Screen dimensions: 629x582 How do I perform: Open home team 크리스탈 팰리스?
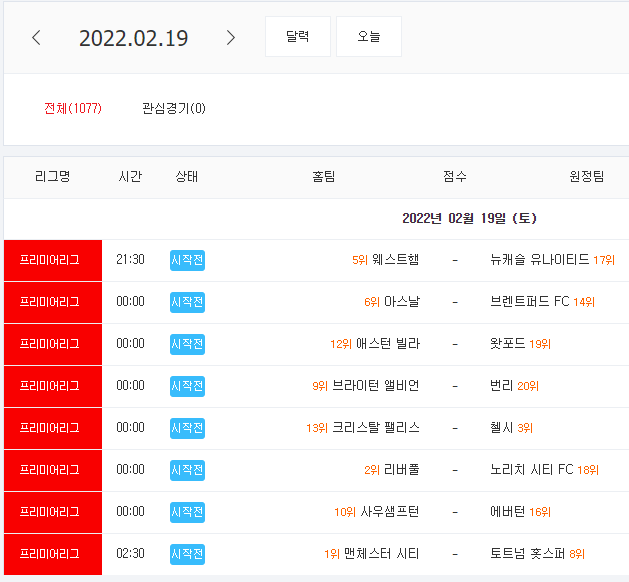pyautogui.click(x=376, y=428)
